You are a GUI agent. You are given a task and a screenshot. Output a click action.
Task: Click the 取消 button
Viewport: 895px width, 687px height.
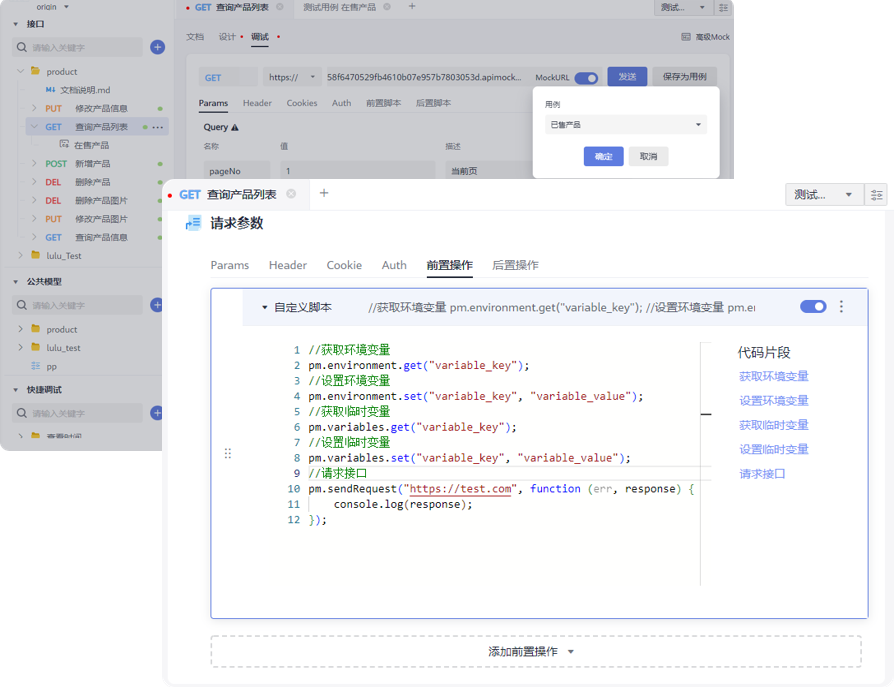(648, 156)
